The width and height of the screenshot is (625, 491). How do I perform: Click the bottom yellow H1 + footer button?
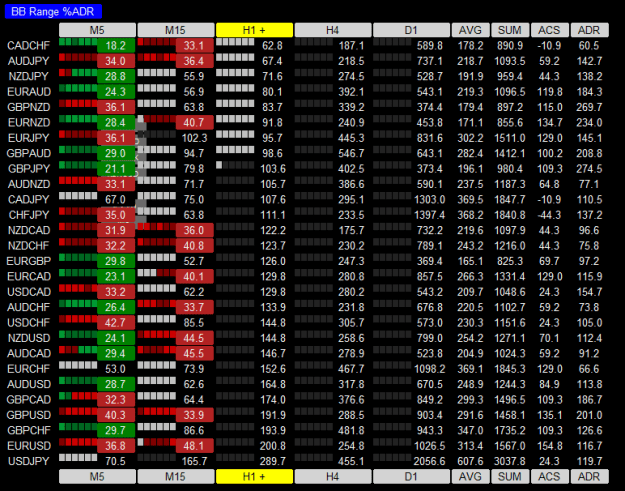254,476
